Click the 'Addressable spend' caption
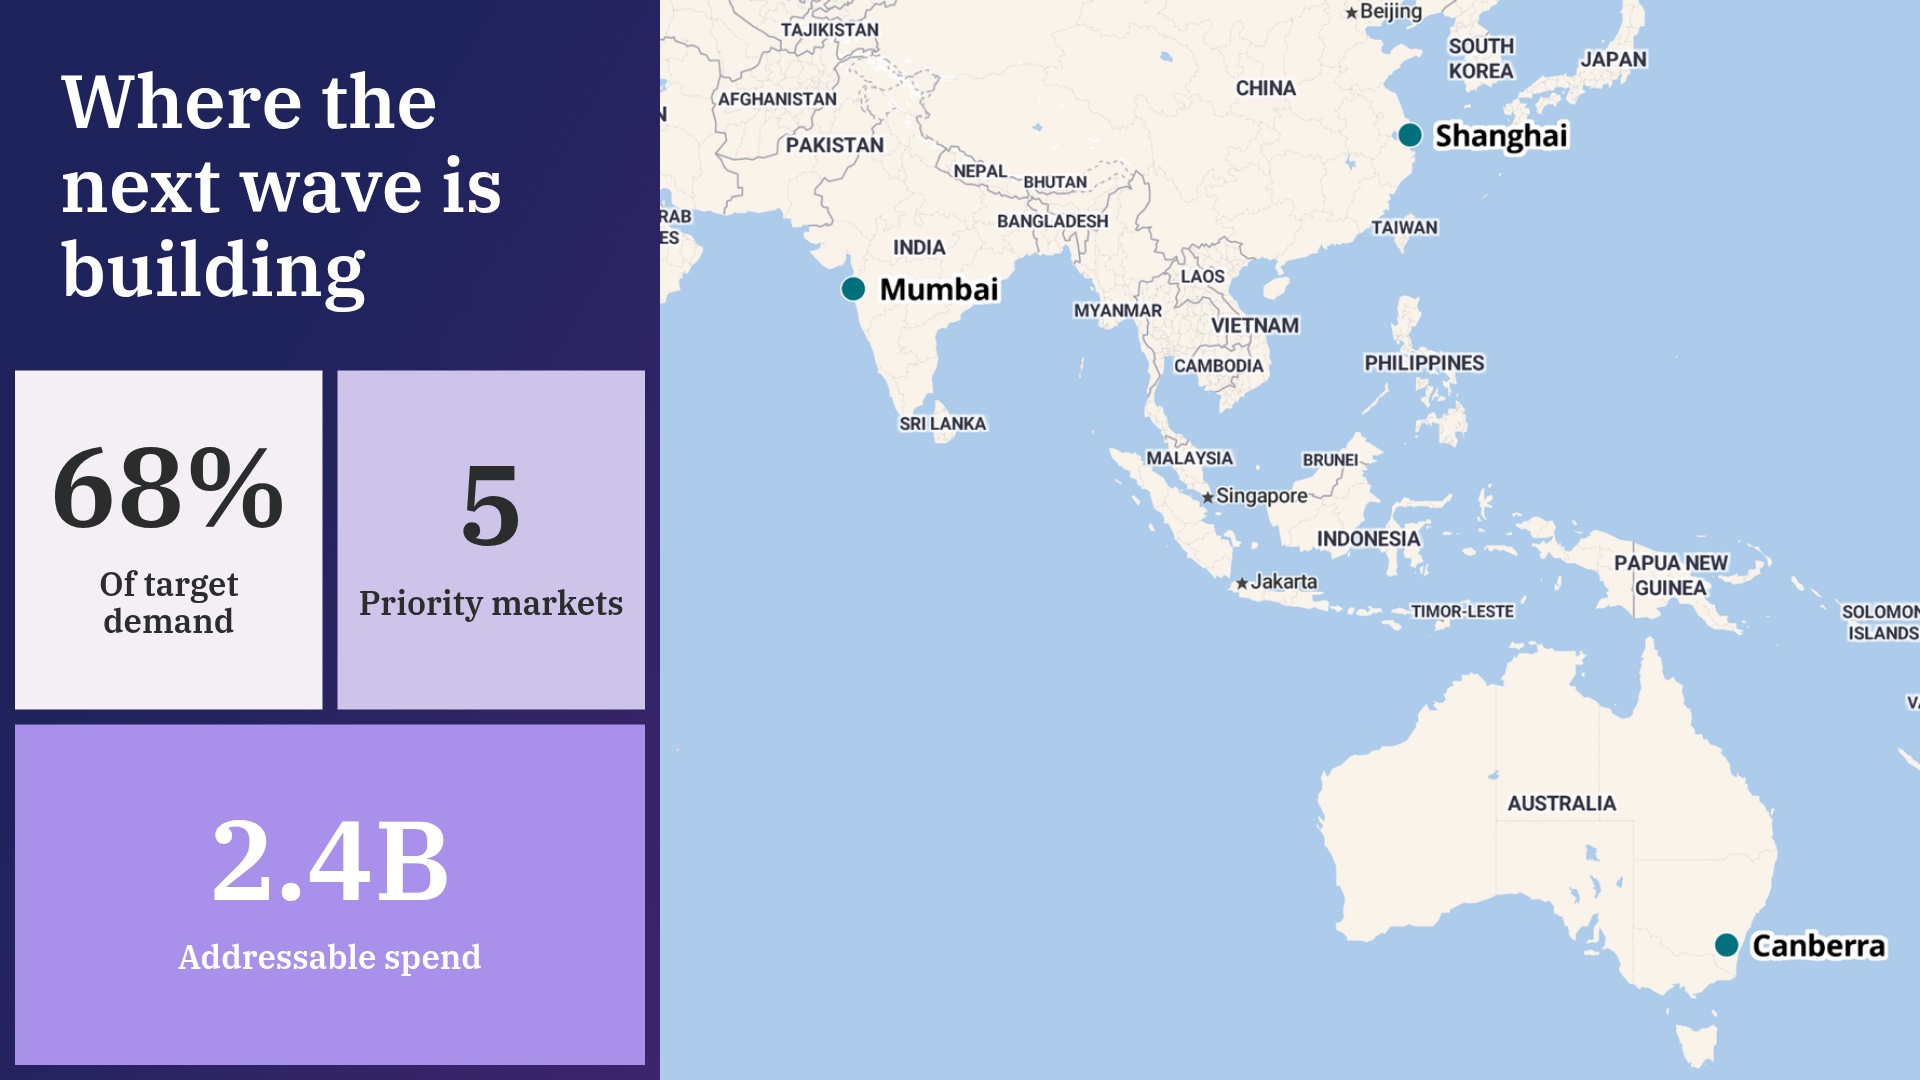 tap(330, 958)
